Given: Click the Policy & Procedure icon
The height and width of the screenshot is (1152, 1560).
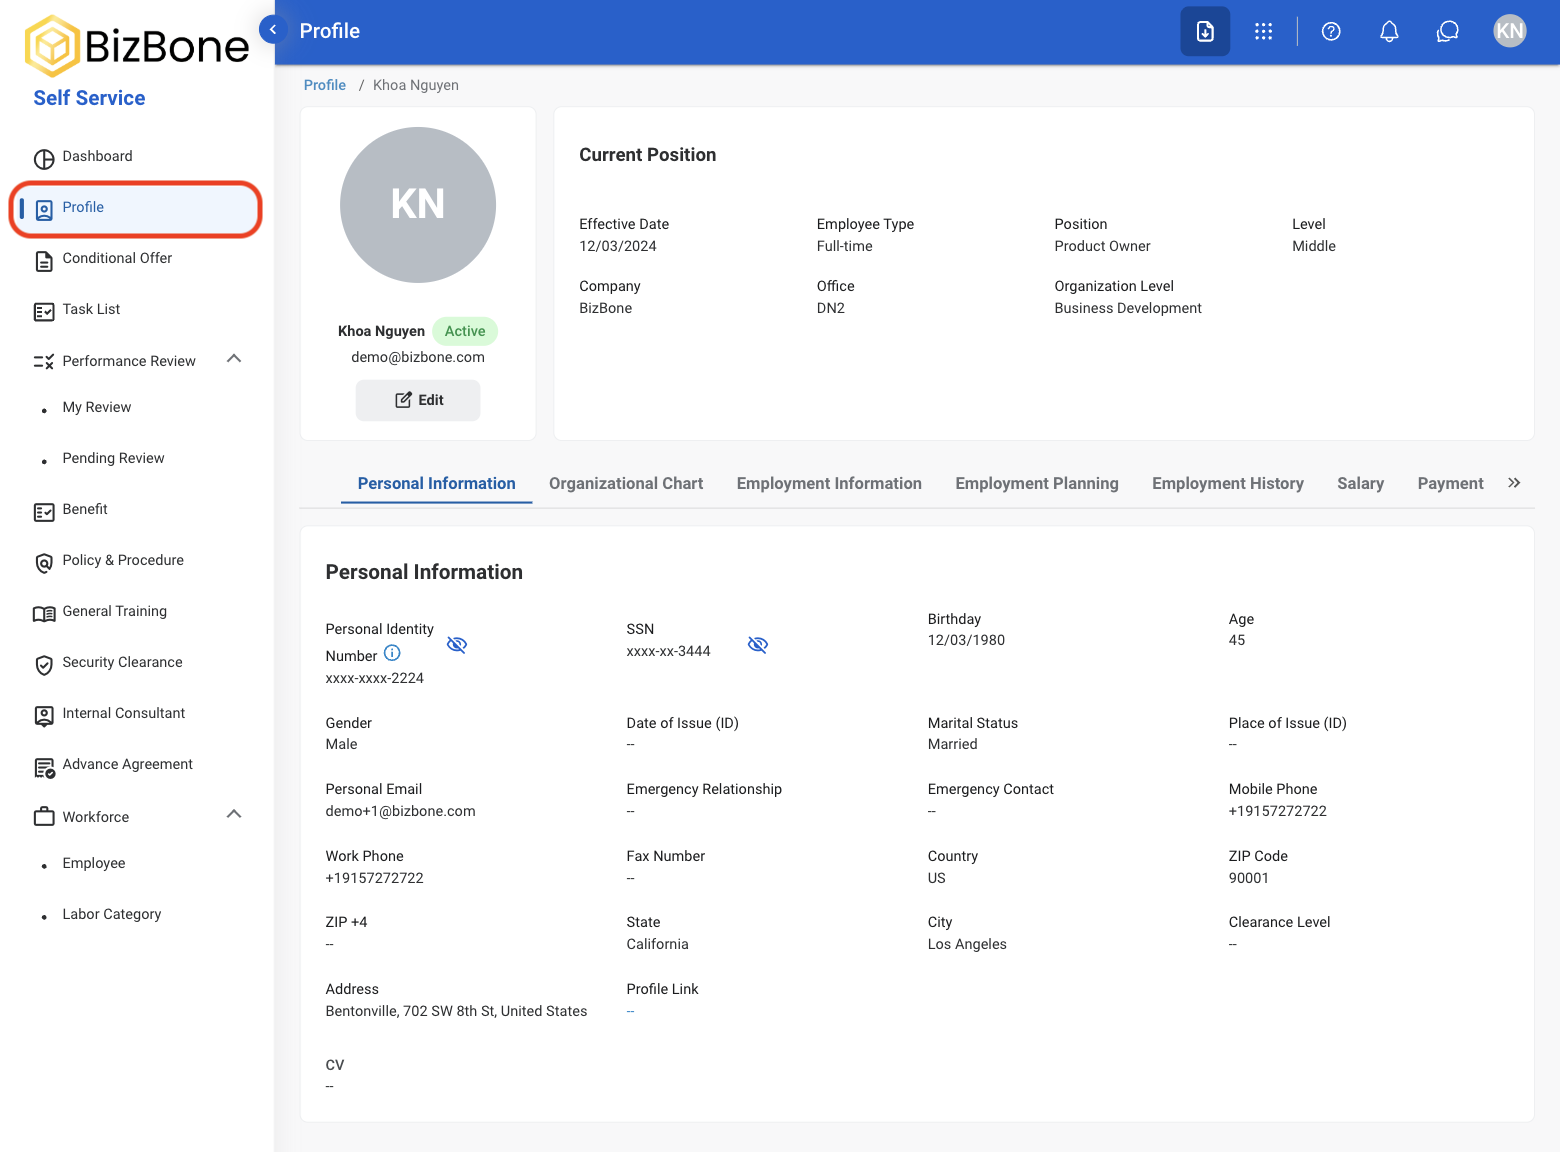Looking at the screenshot, I should click(44, 563).
